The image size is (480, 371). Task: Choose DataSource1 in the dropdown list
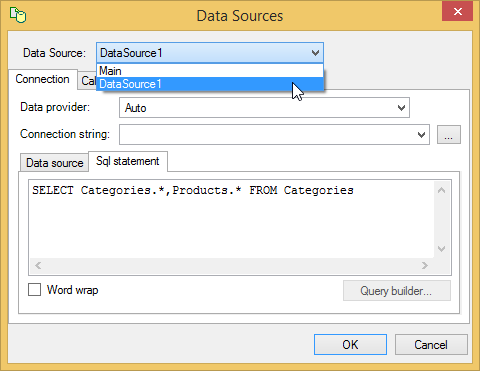click(210, 84)
